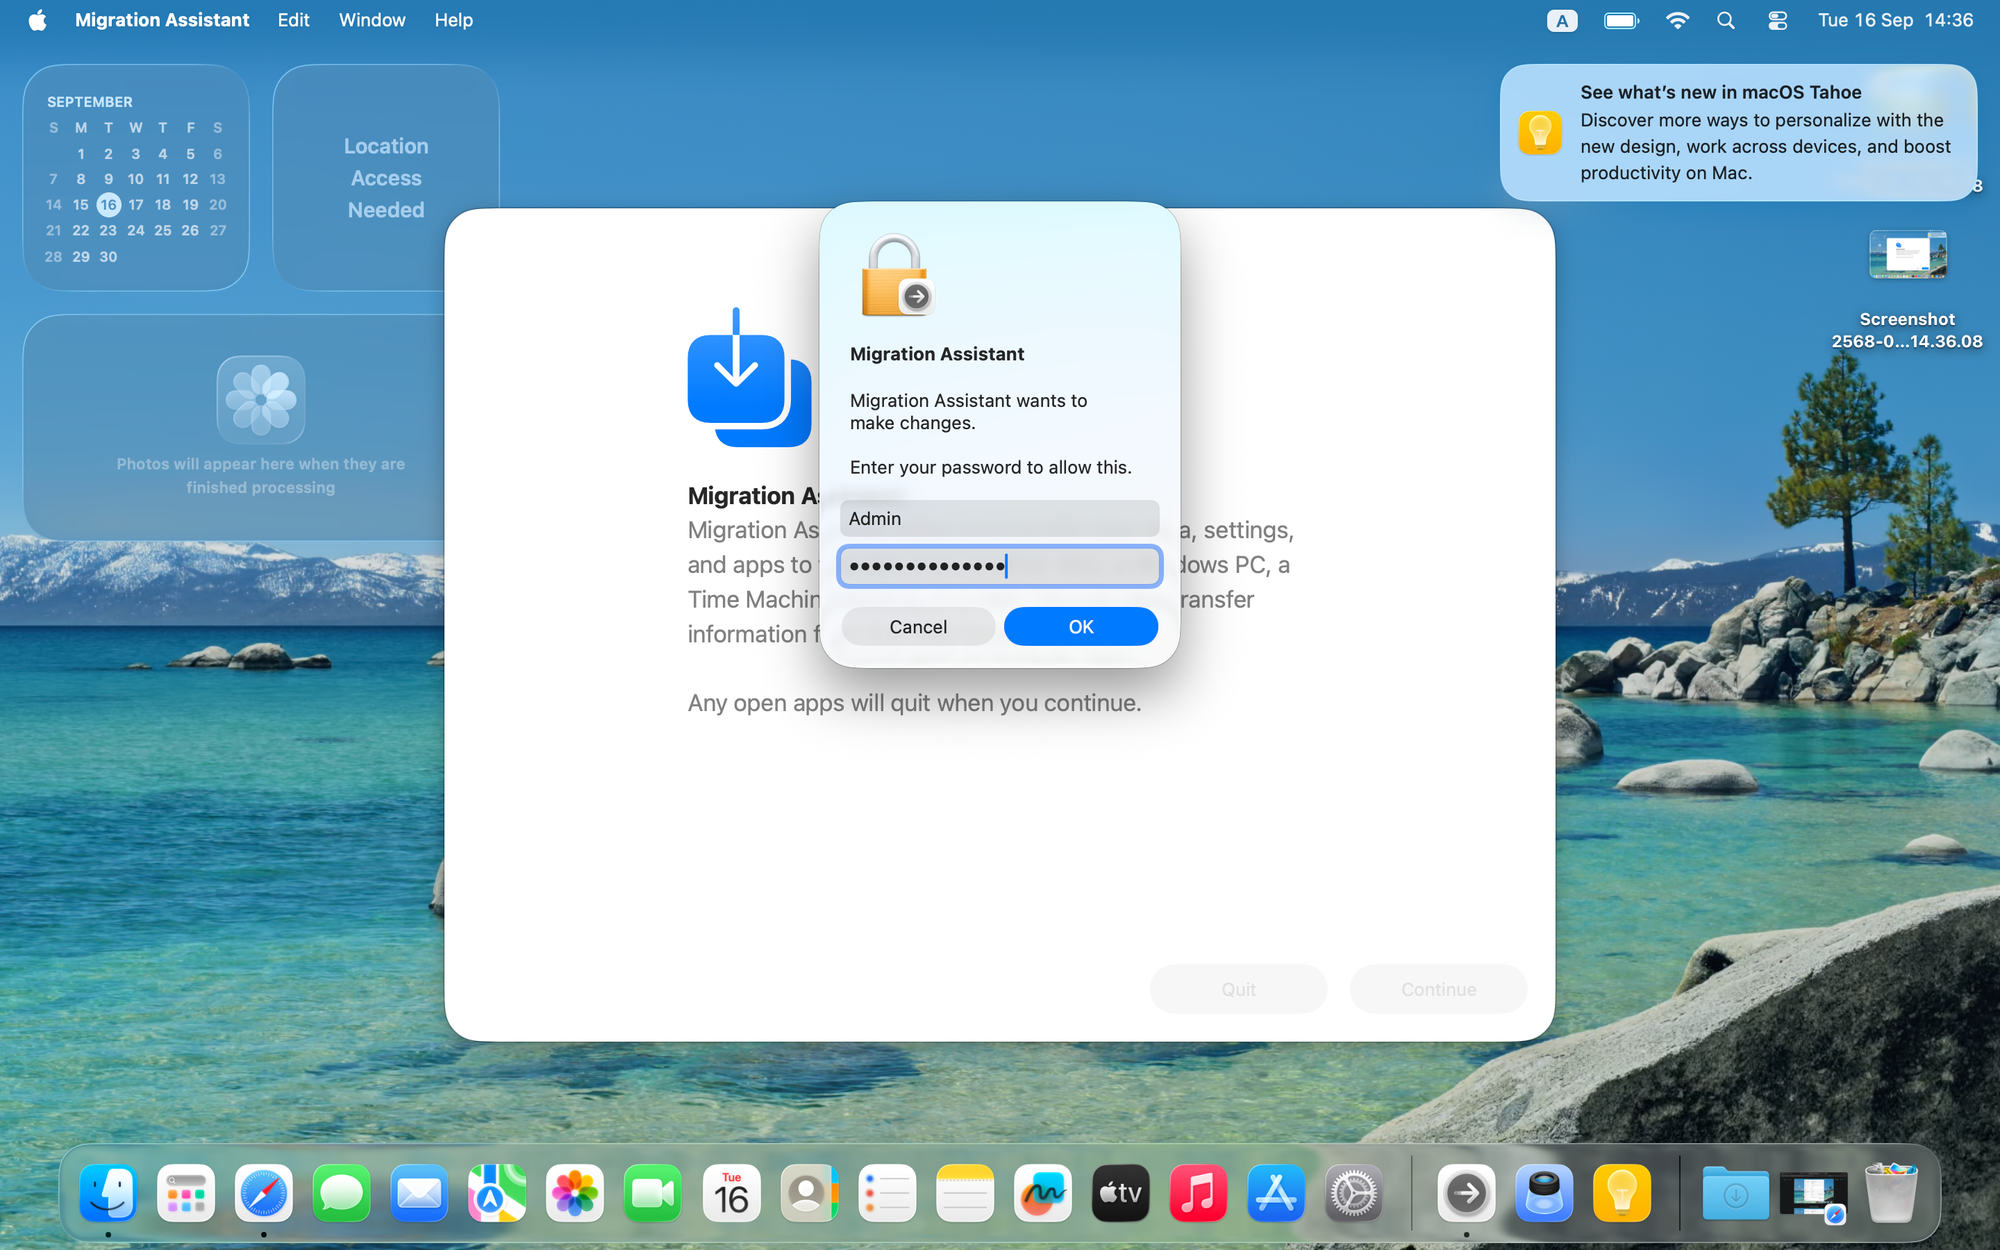Launch Maps from the Dock

(497, 1193)
